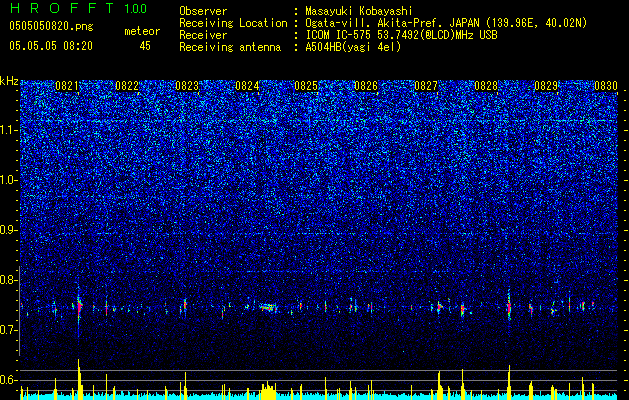This screenshot has height=400, width=629.
Task: Select the ICOM IC-575 receiver description
Action: (x=401, y=35)
